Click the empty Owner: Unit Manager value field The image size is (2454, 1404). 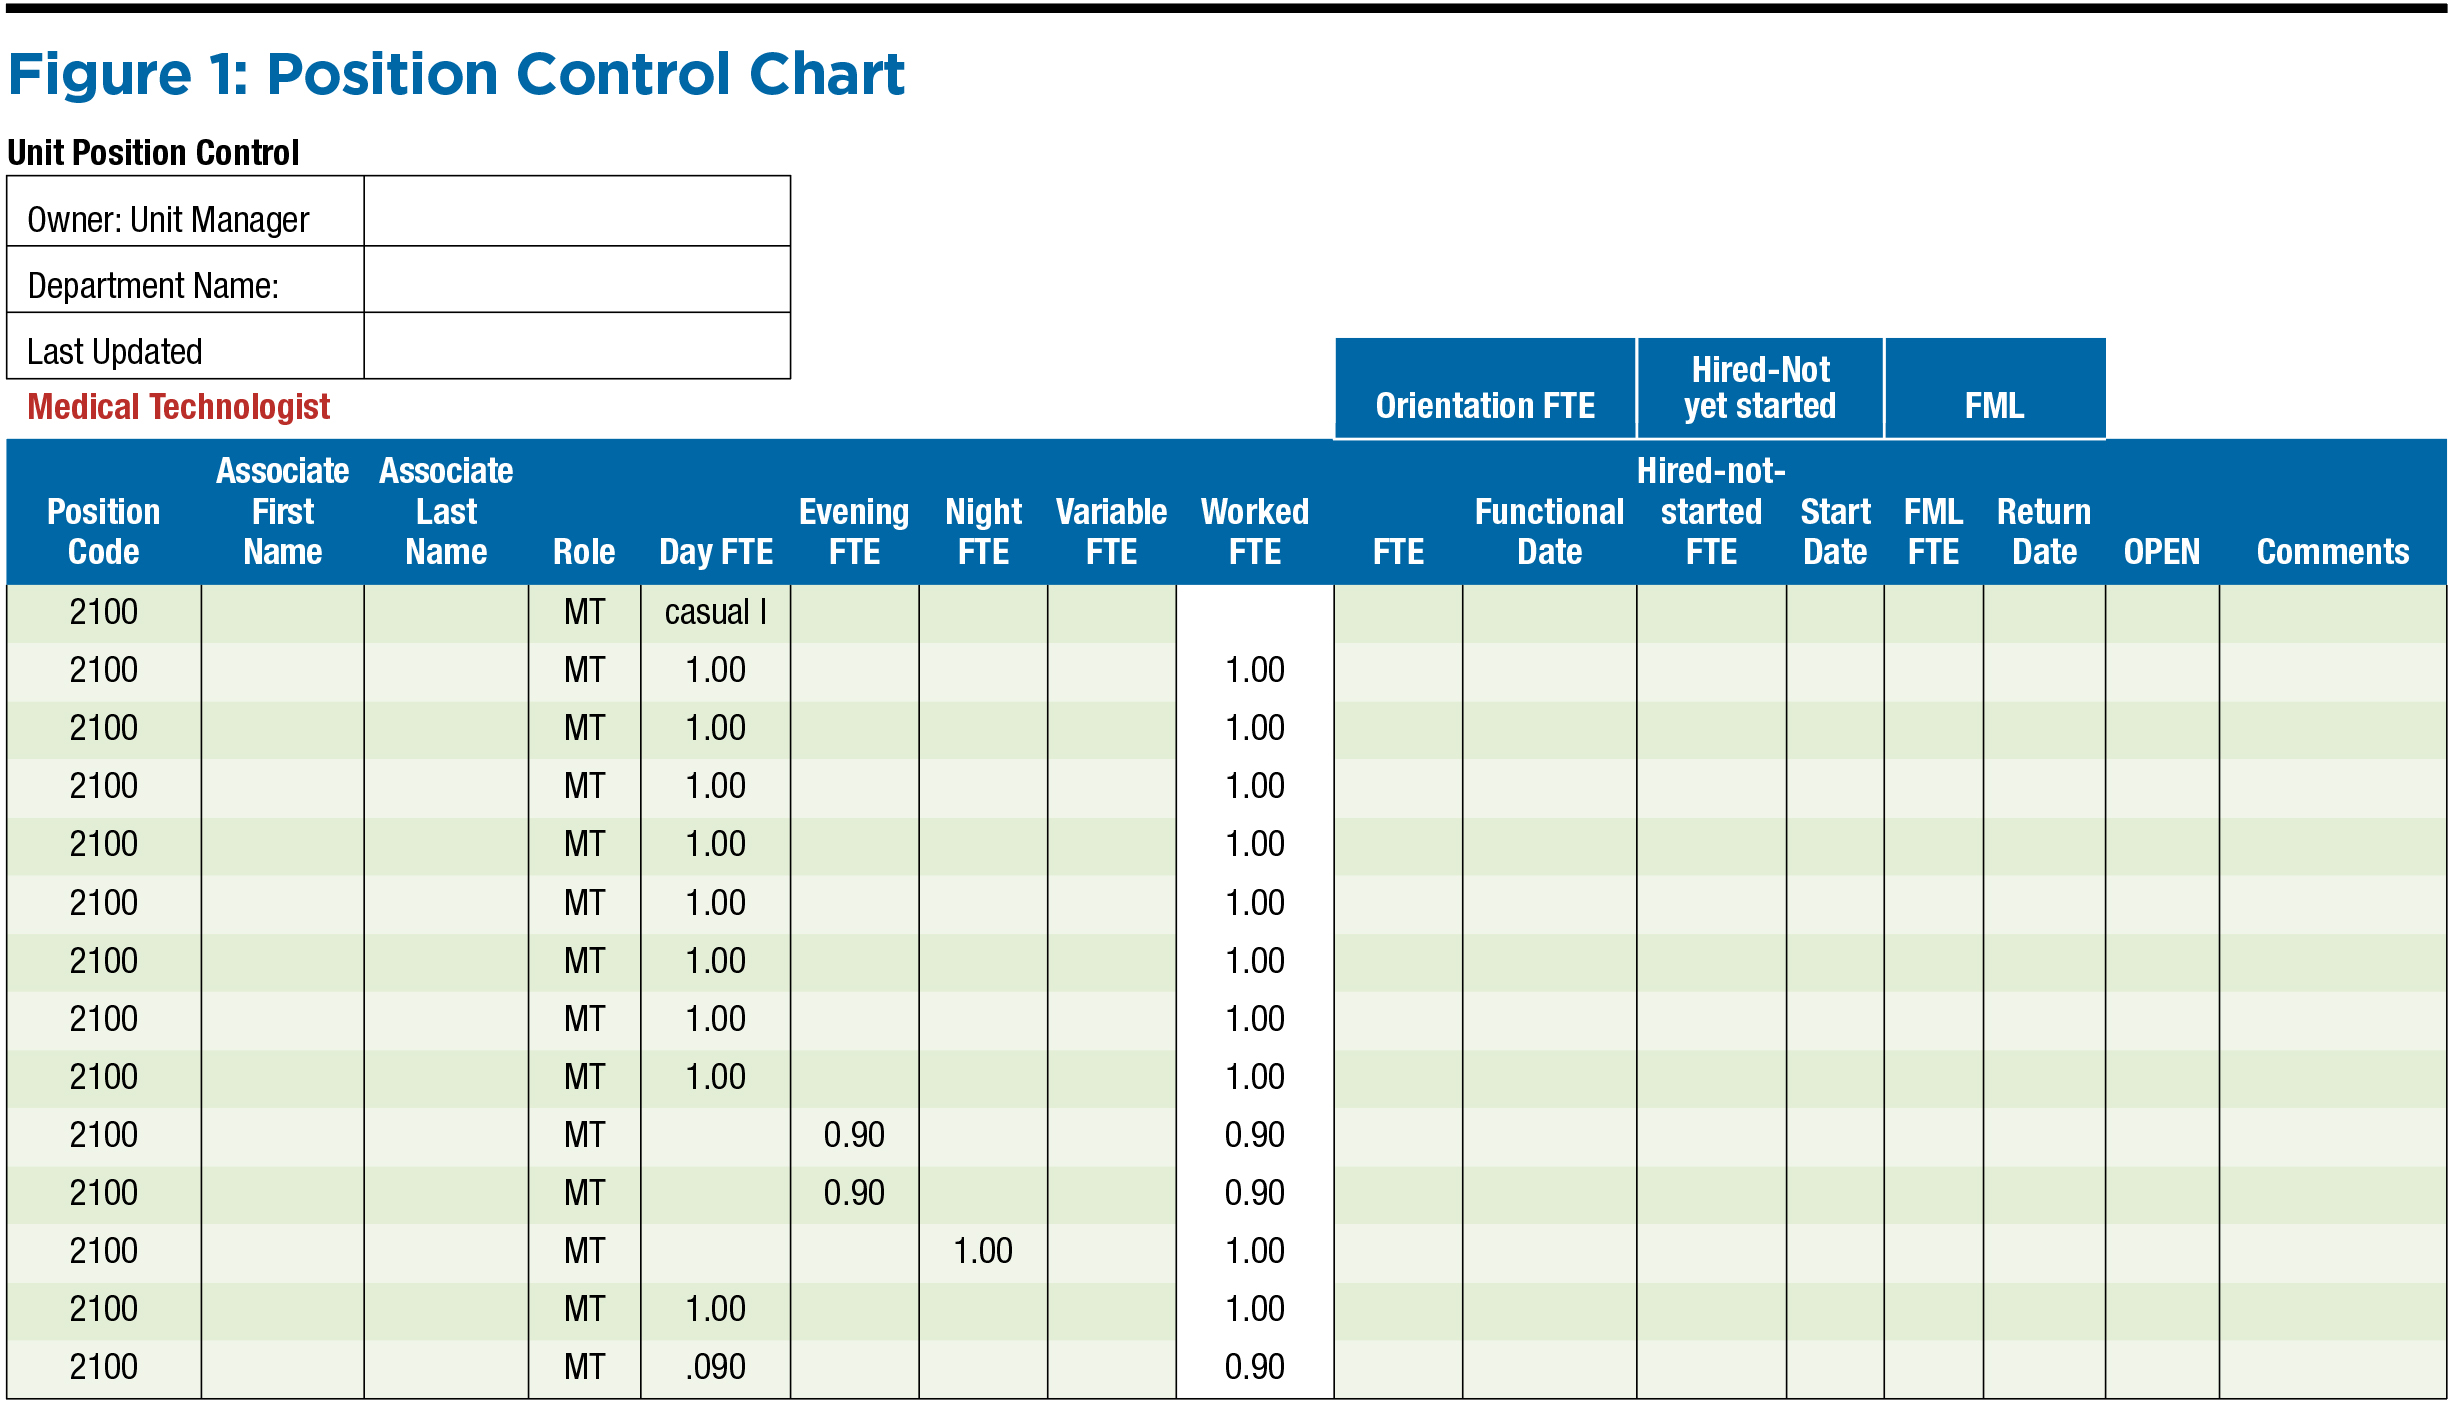[x=576, y=212]
